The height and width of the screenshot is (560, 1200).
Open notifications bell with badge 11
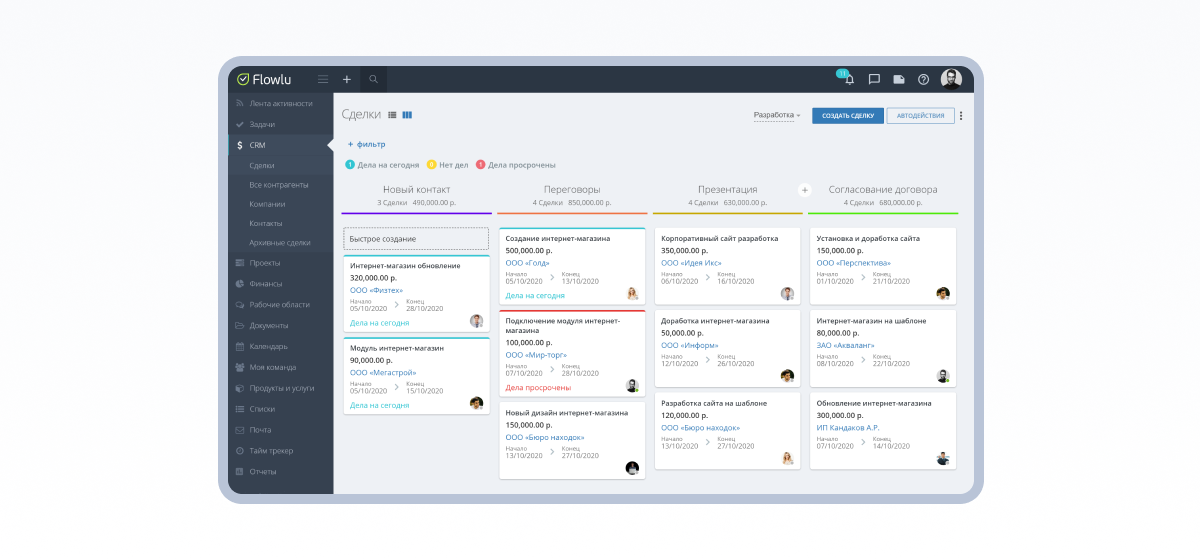849,79
